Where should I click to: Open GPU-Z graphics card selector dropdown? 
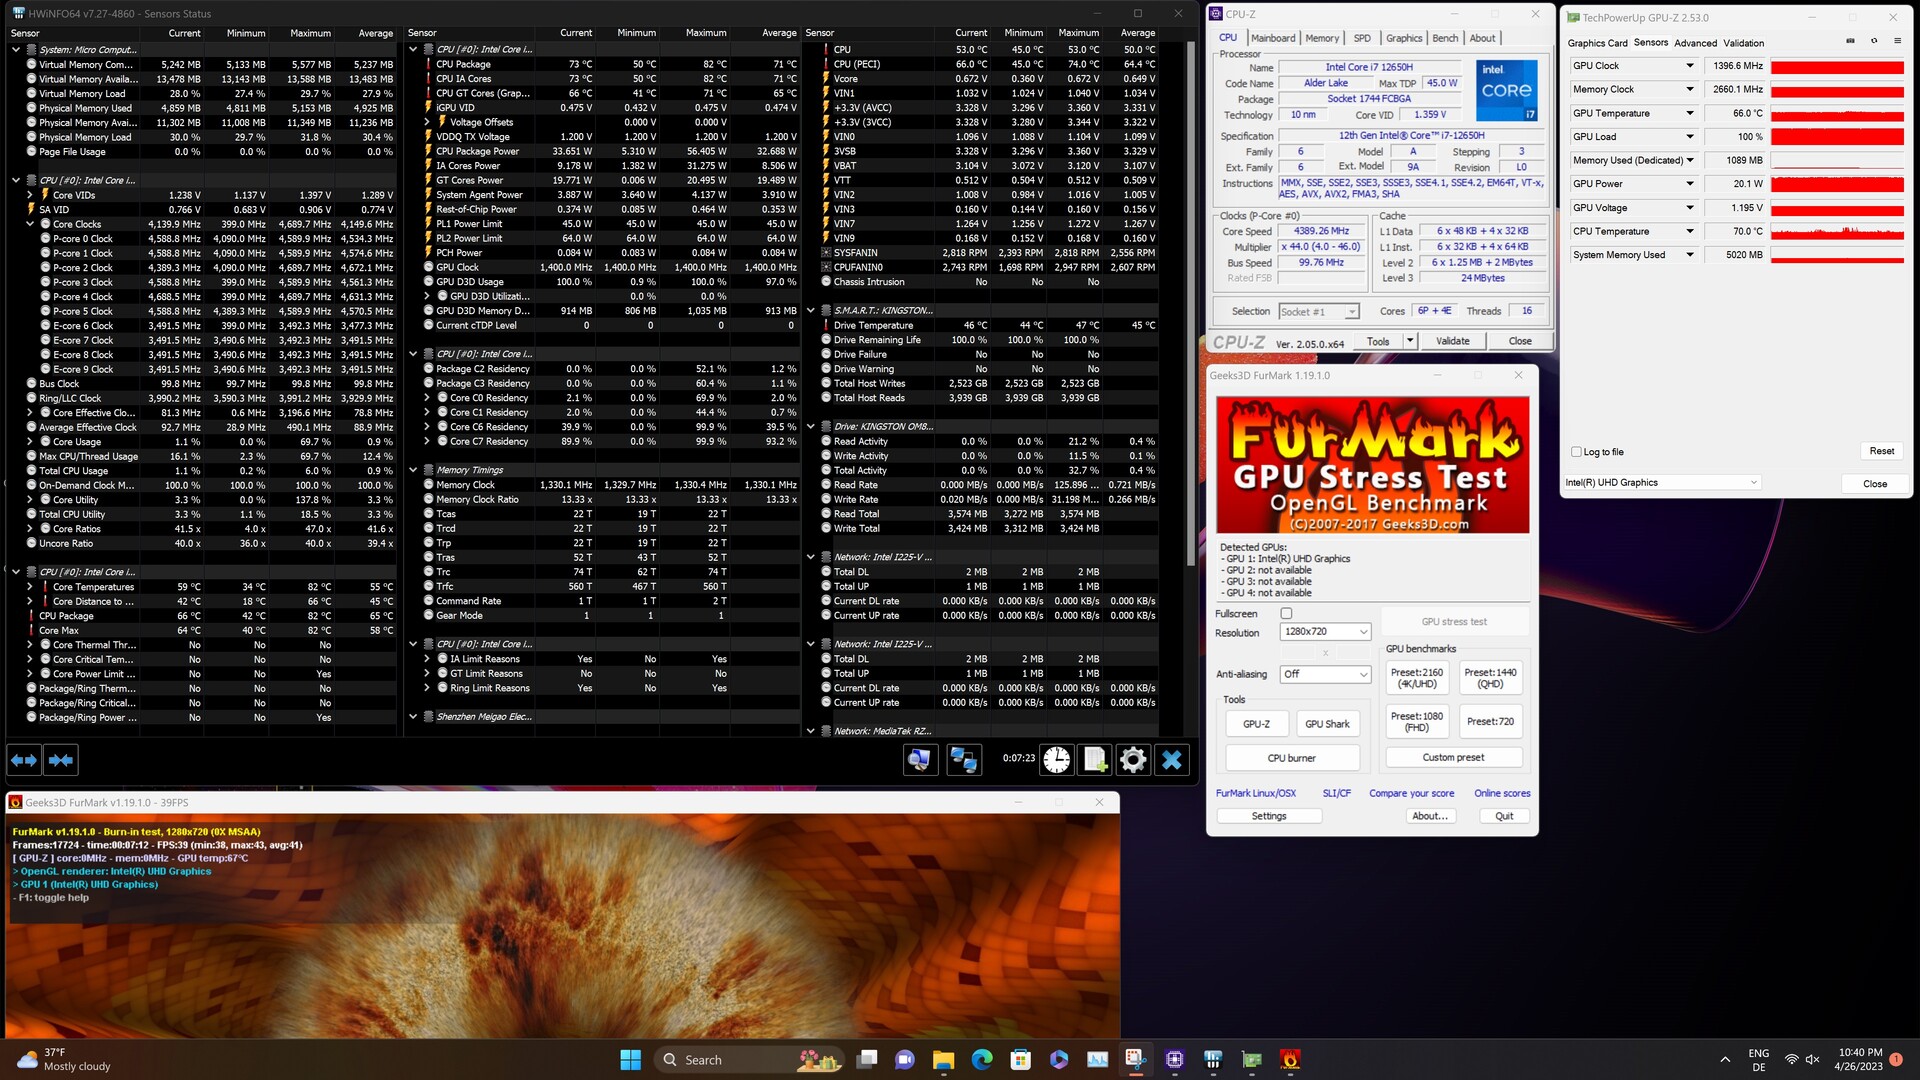pyautogui.click(x=1662, y=483)
